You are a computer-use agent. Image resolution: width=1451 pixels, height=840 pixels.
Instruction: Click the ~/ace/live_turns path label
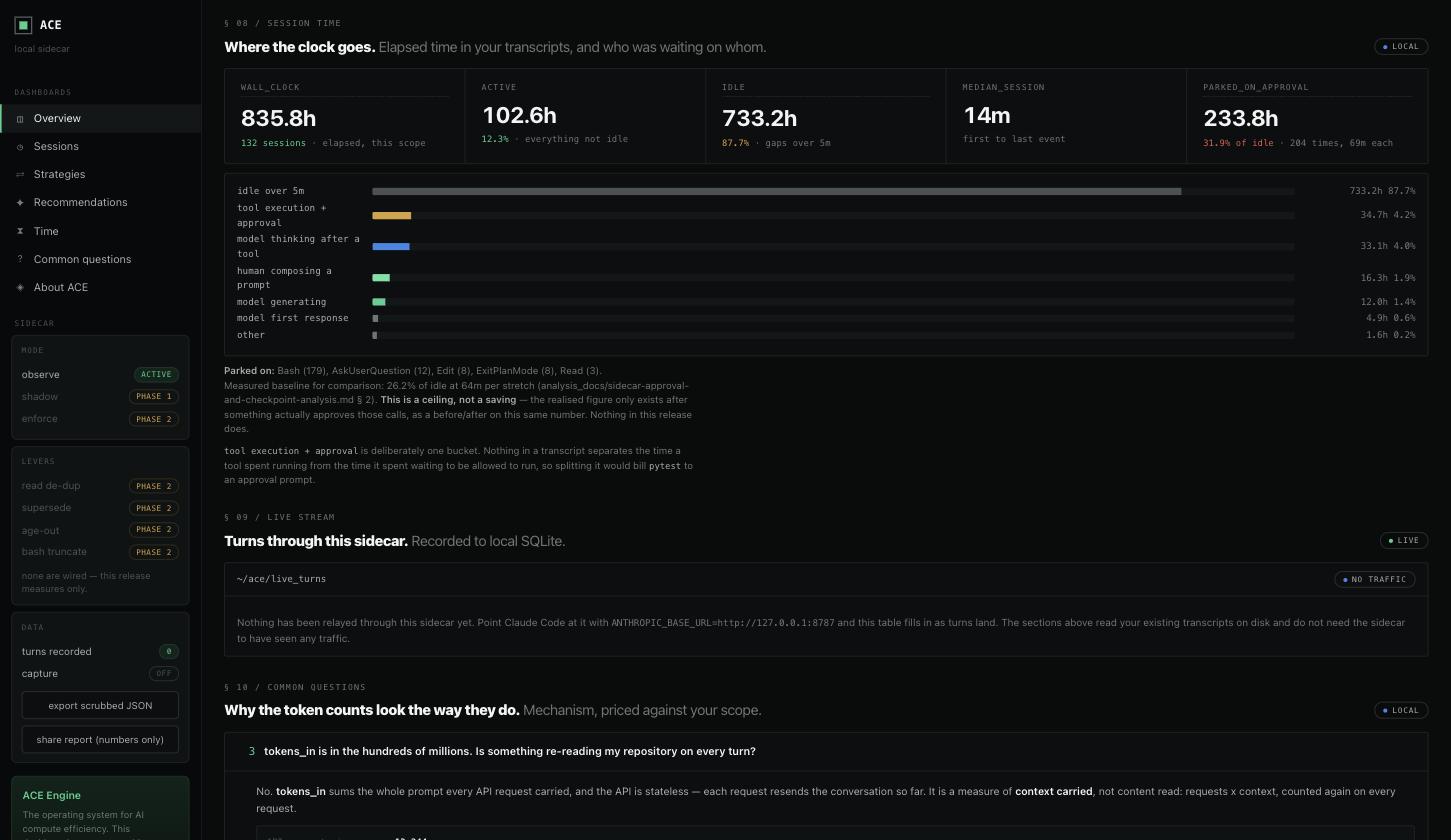pos(281,579)
